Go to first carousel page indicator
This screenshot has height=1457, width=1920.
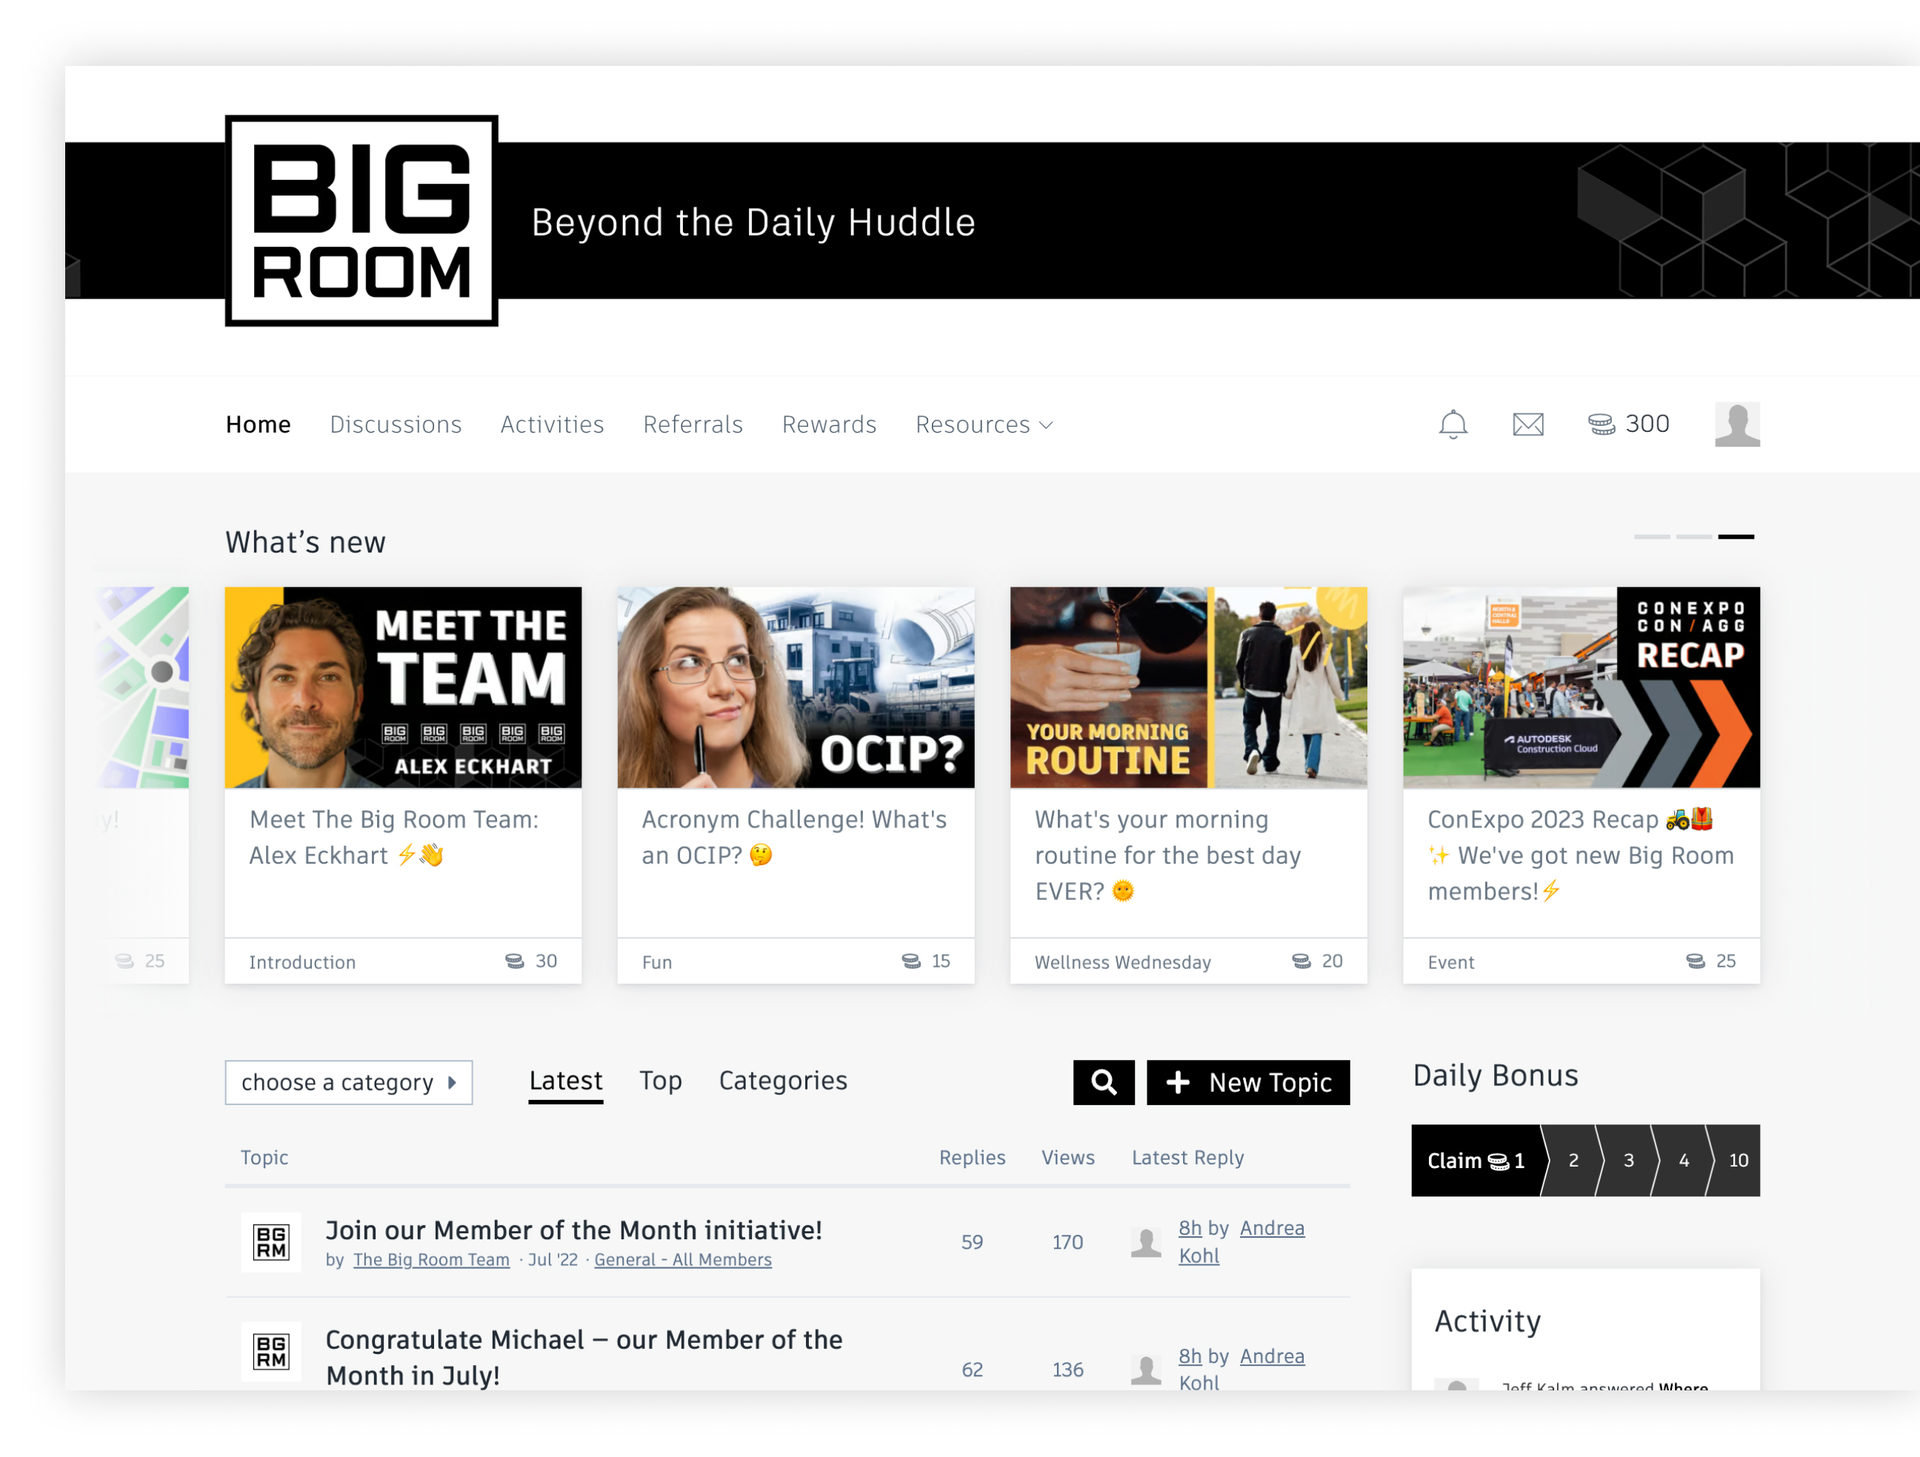click(x=1652, y=537)
